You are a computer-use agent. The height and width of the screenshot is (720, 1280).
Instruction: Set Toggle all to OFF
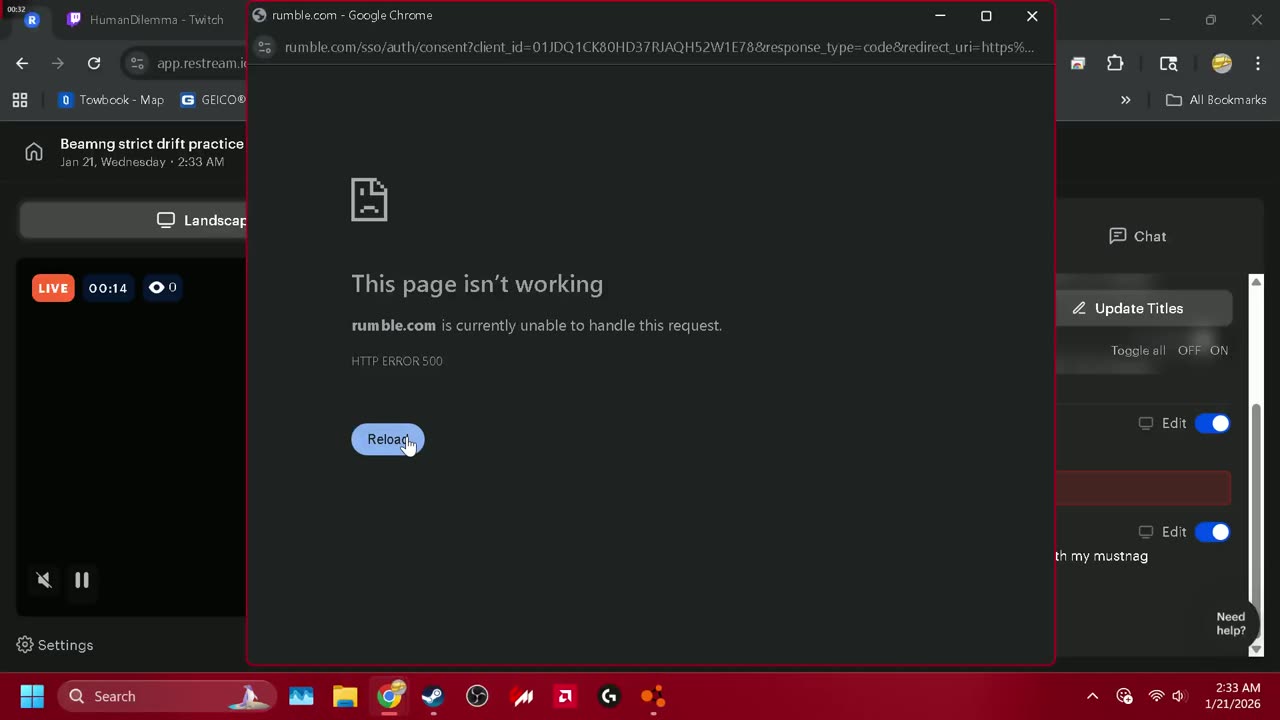tap(1189, 350)
